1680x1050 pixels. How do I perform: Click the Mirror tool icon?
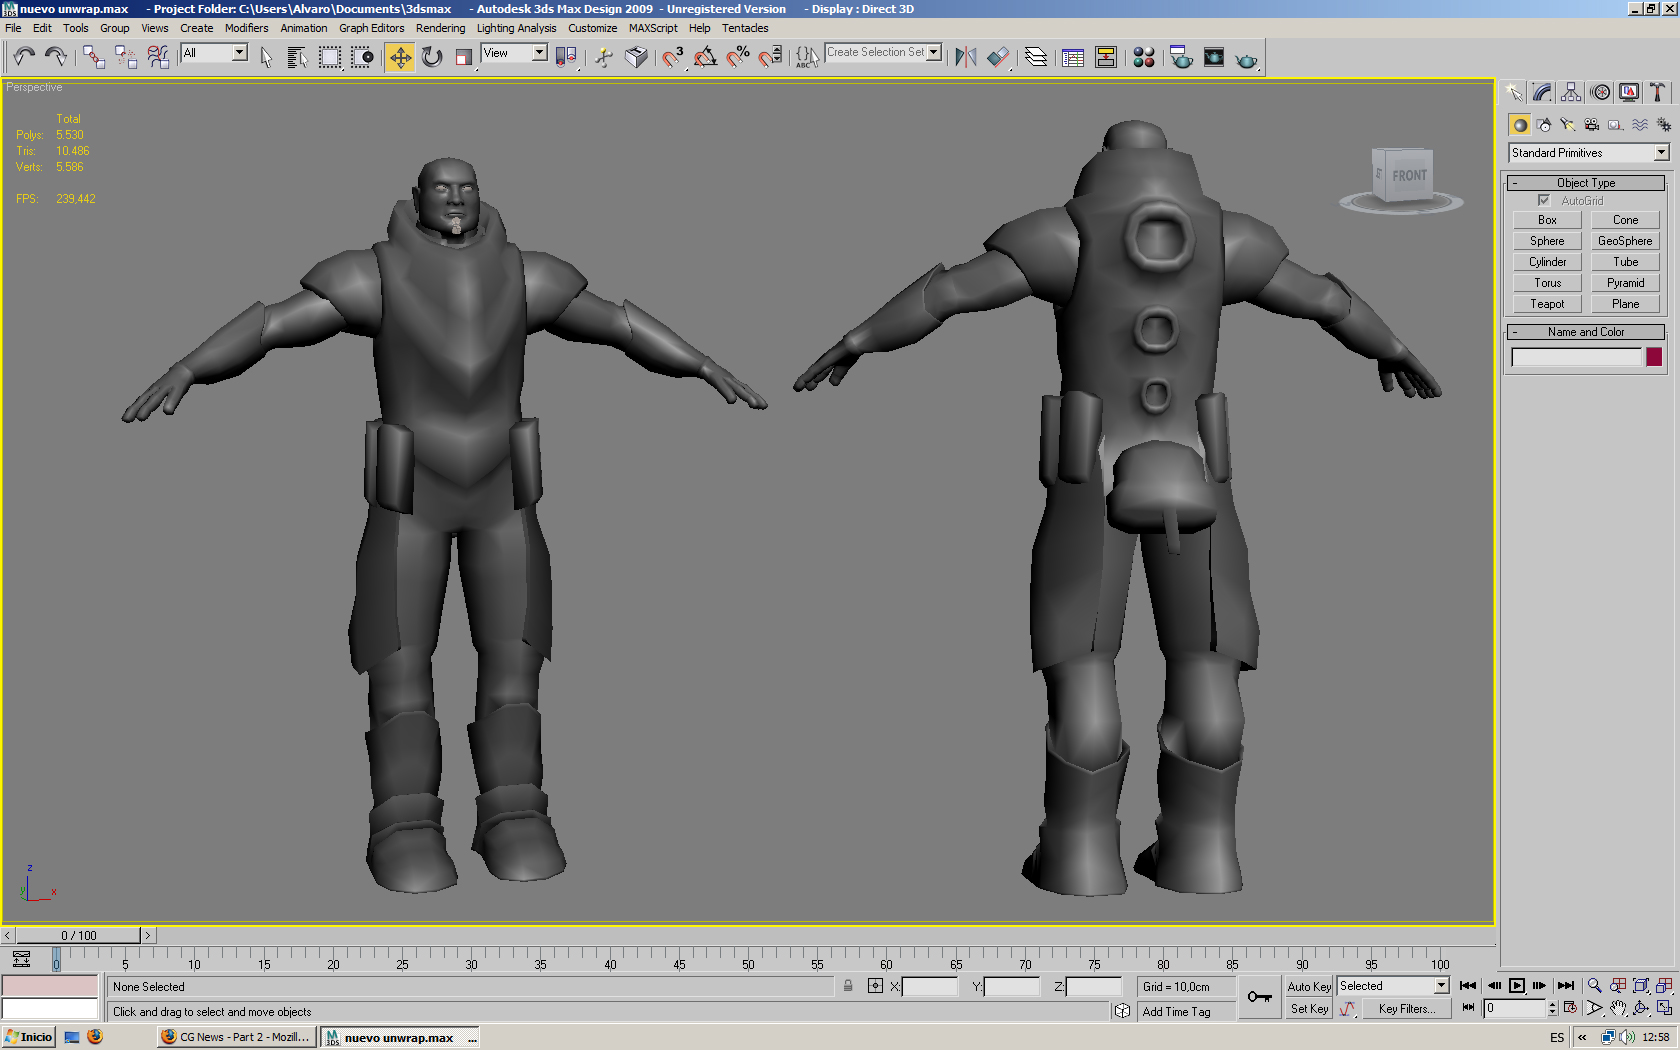click(x=965, y=58)
